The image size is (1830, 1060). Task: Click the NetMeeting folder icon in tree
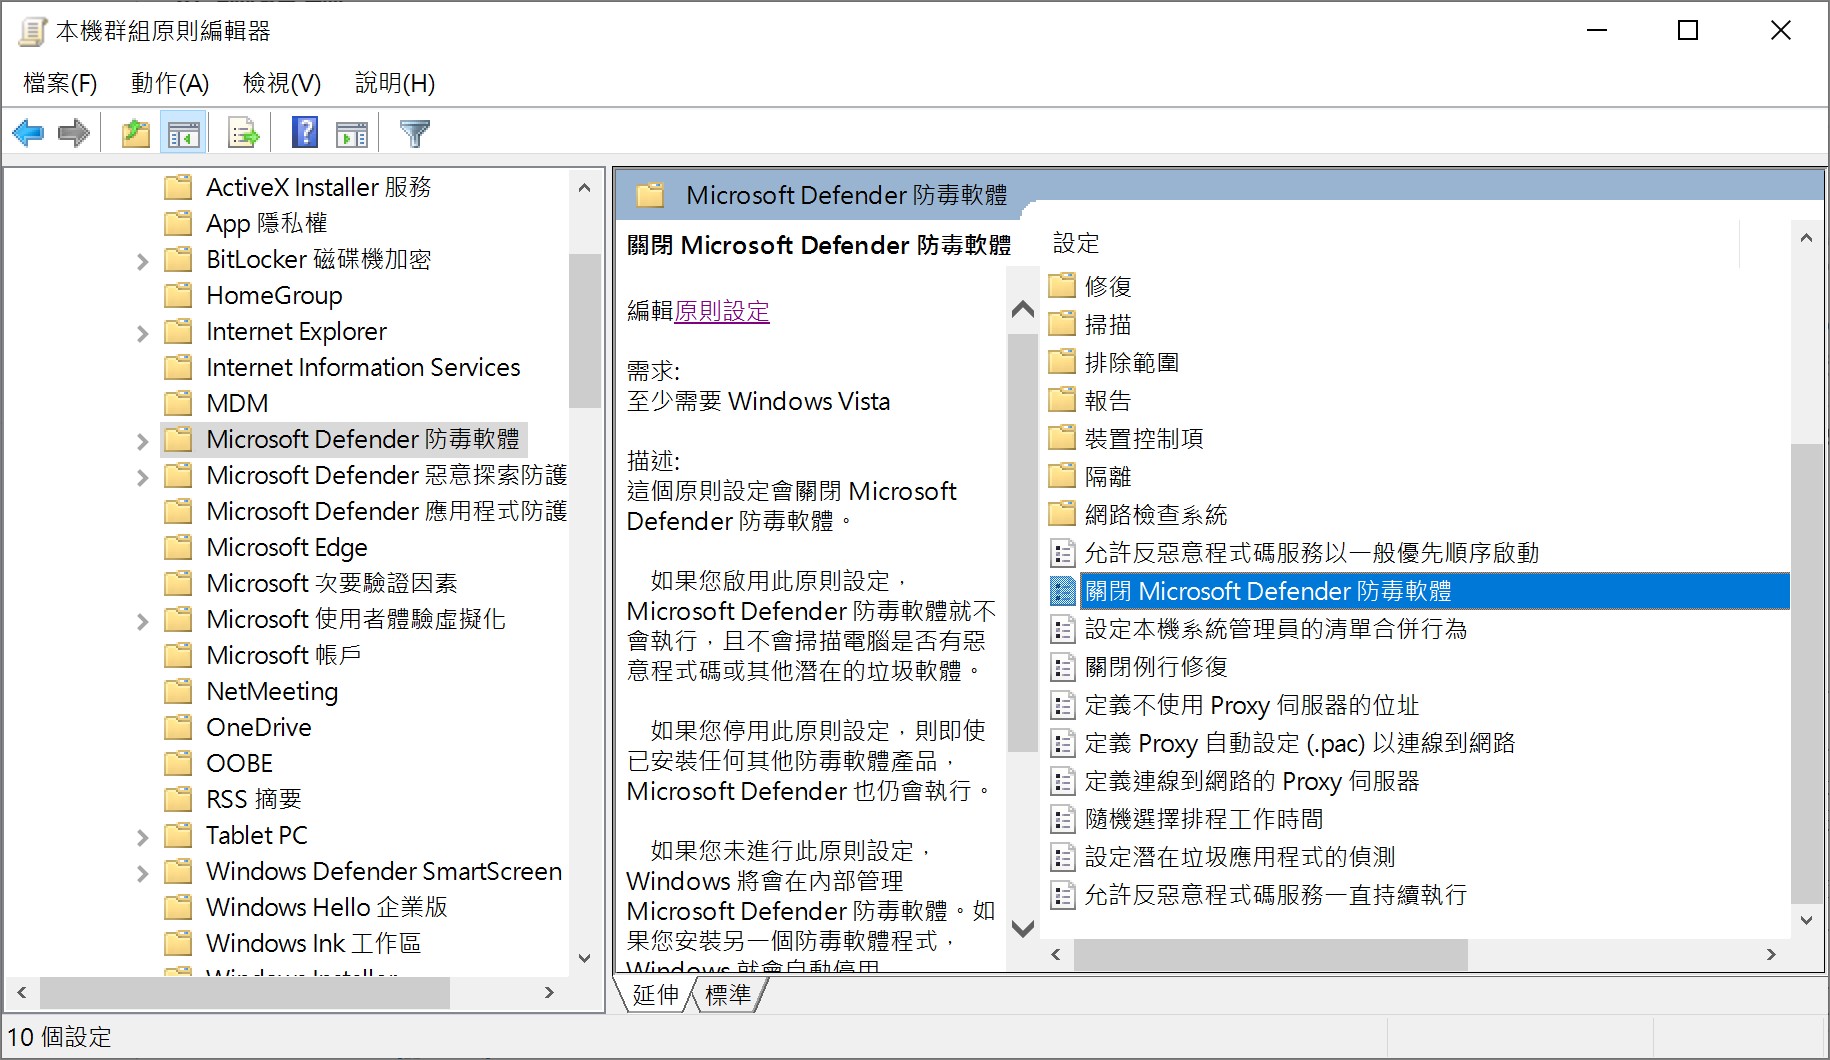pos(178,691)
